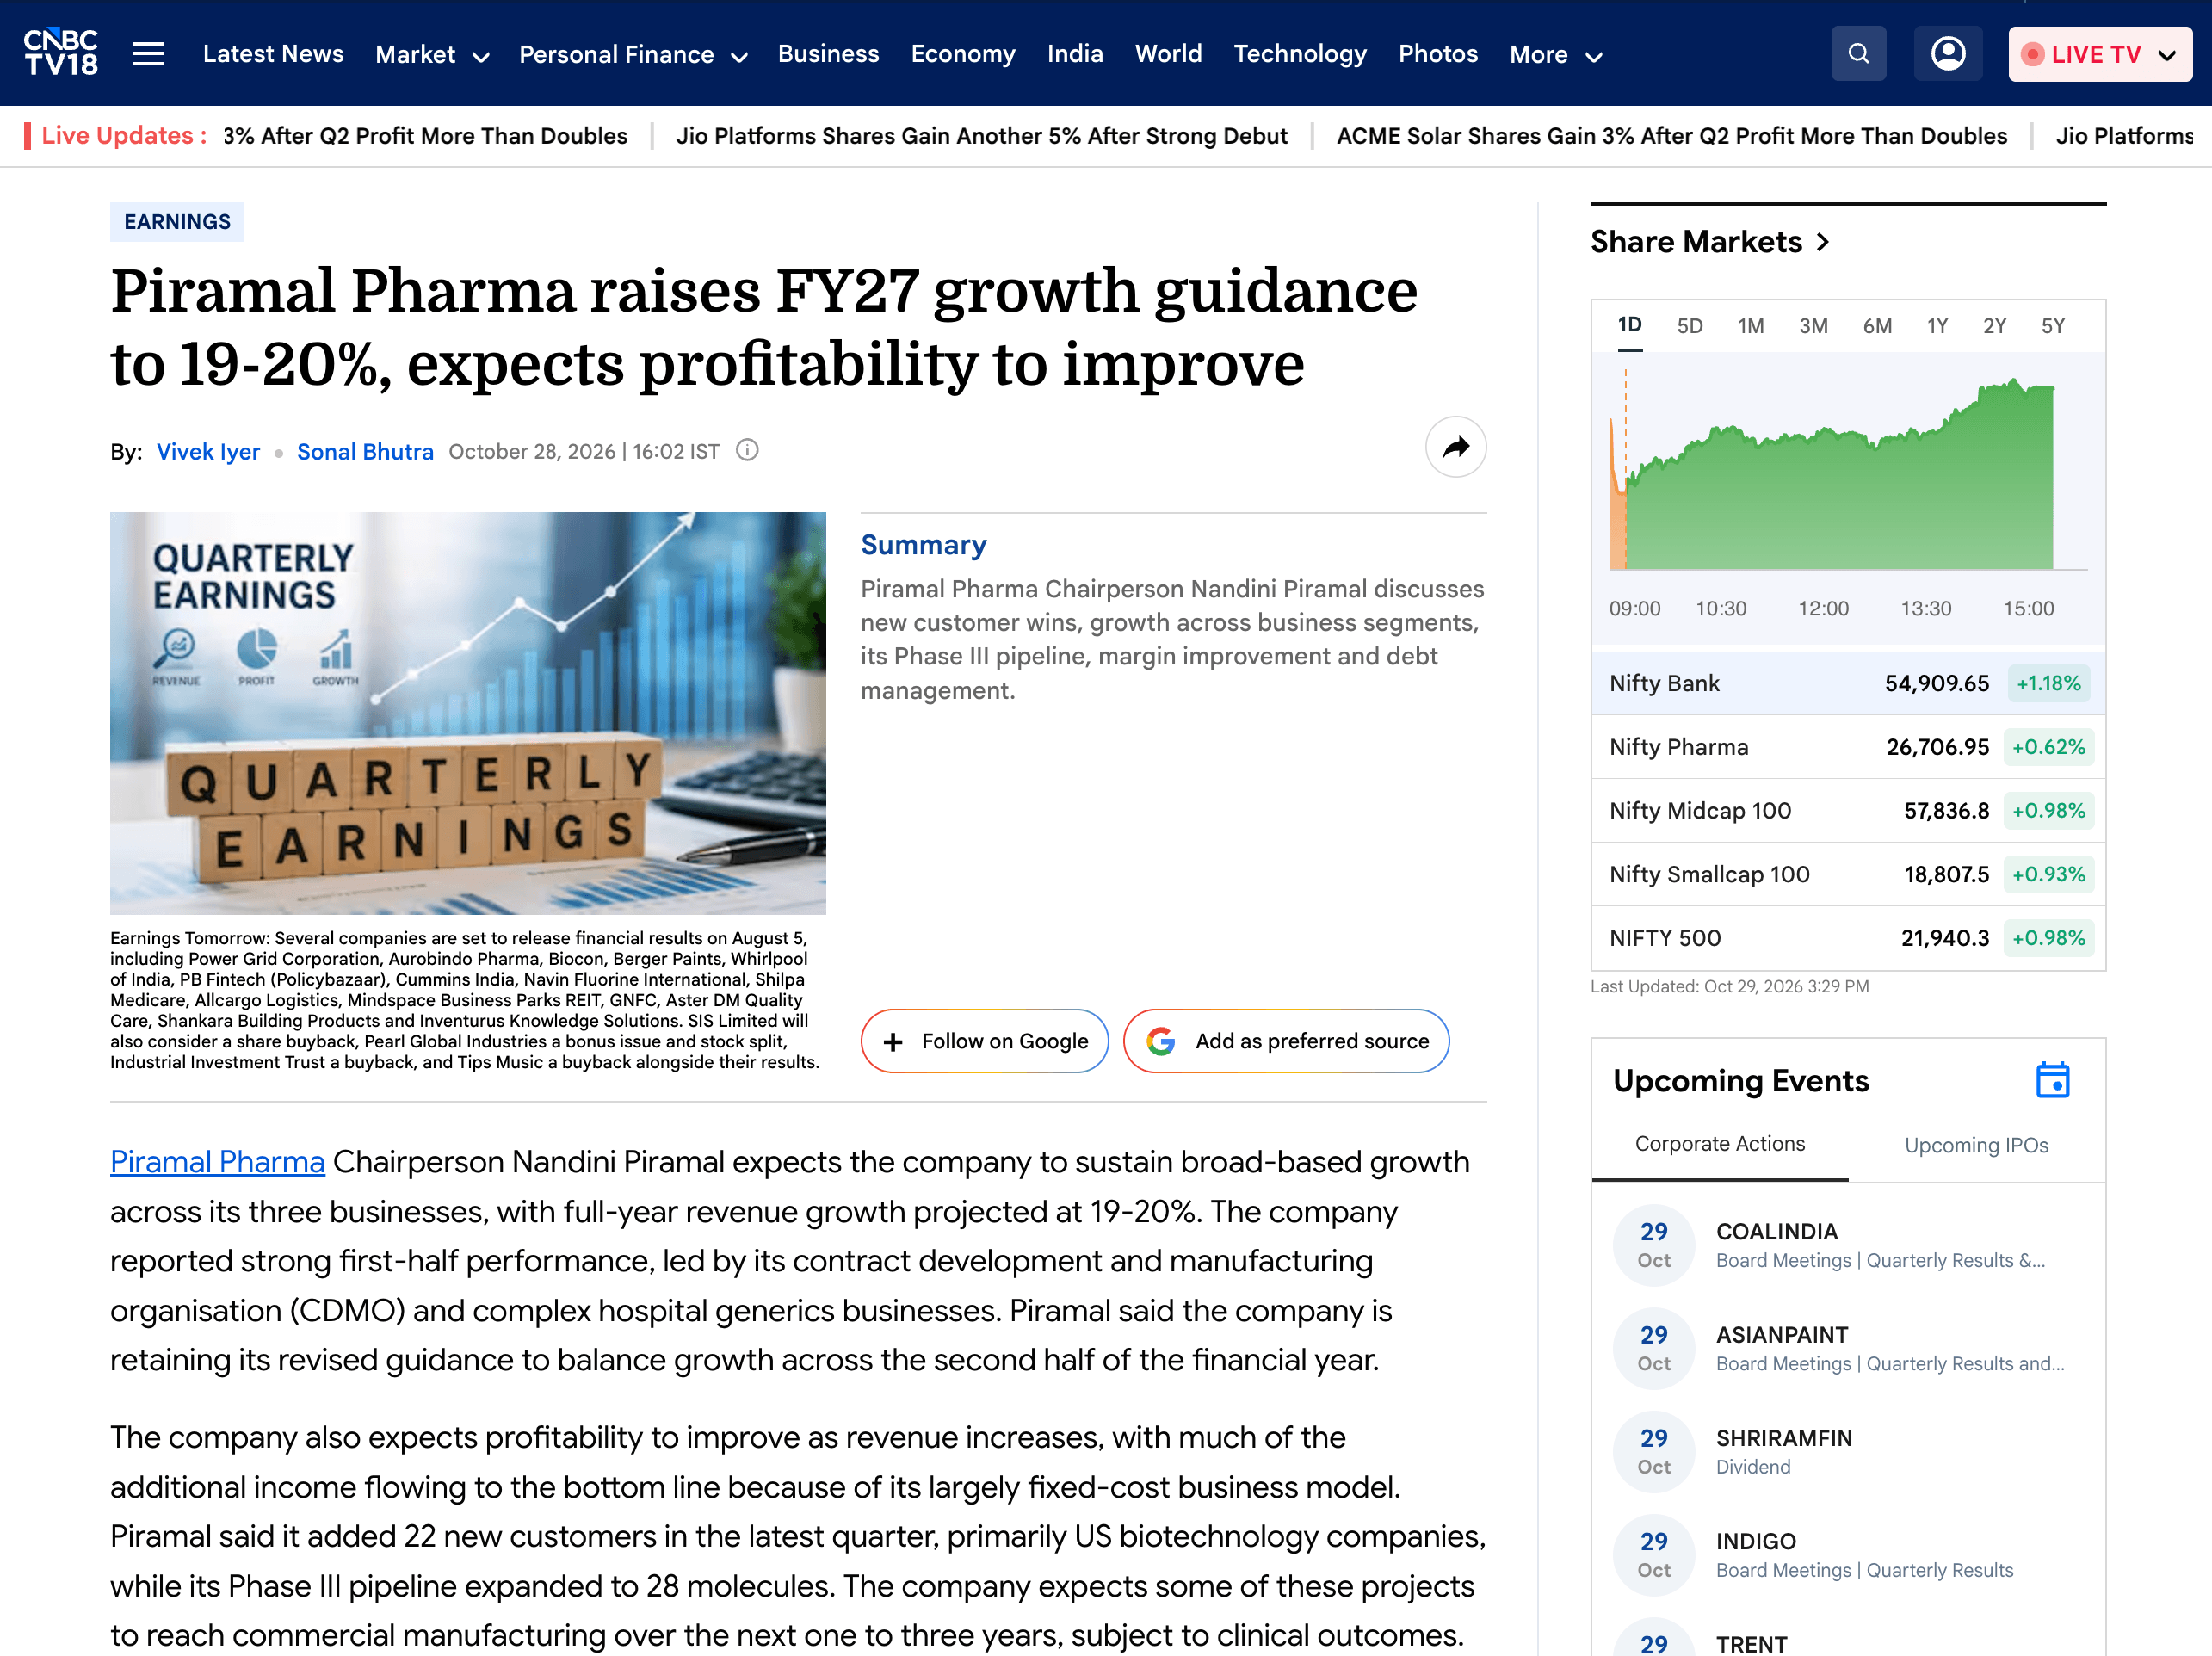
Task: Open the user profile icon
Action: pyautogui.click(x=1947, y=53)
